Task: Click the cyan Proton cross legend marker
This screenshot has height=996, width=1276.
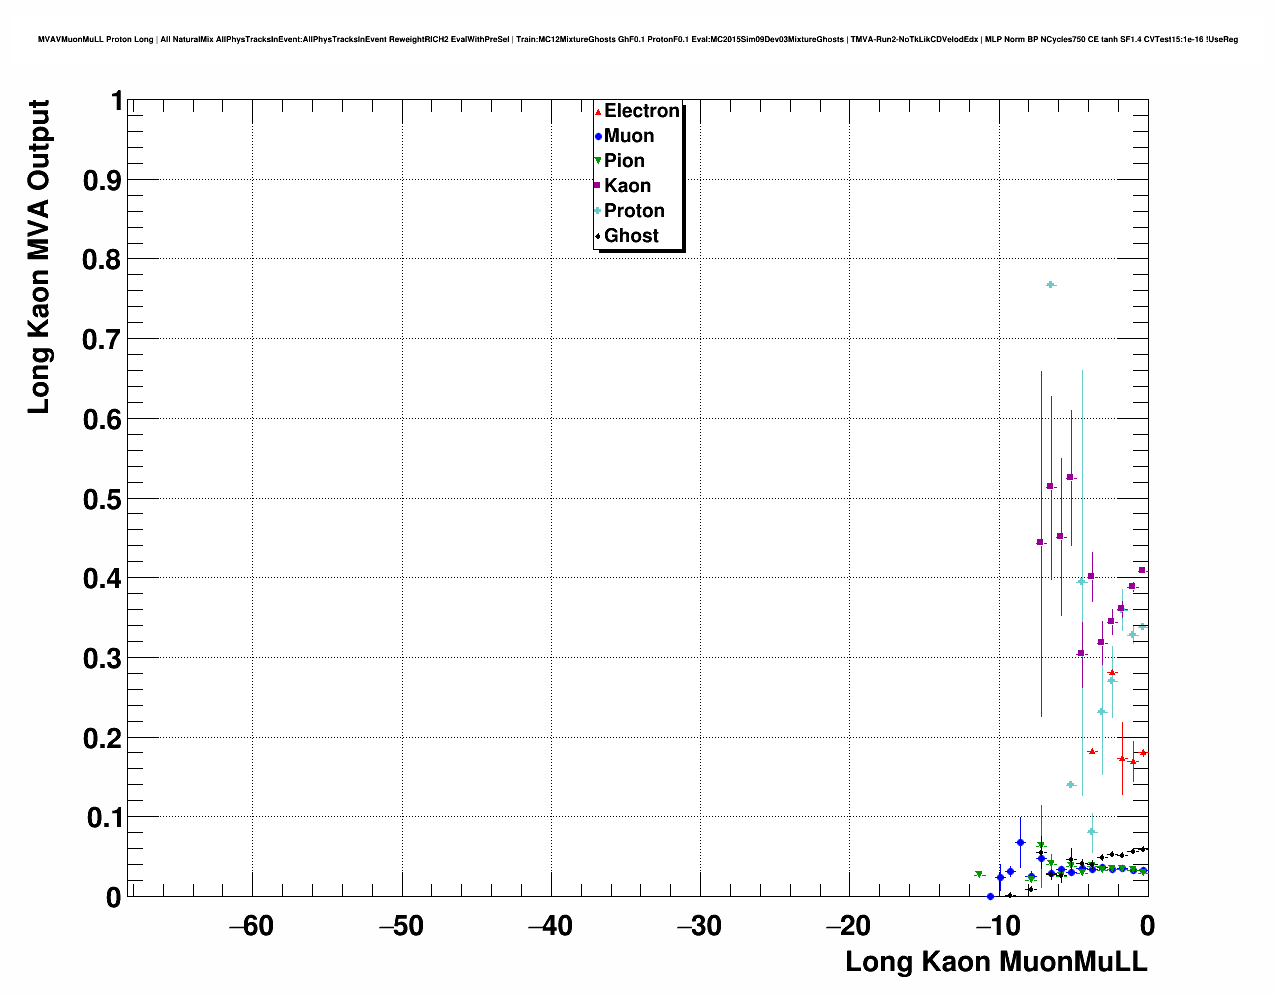Action: pos(598,211)
